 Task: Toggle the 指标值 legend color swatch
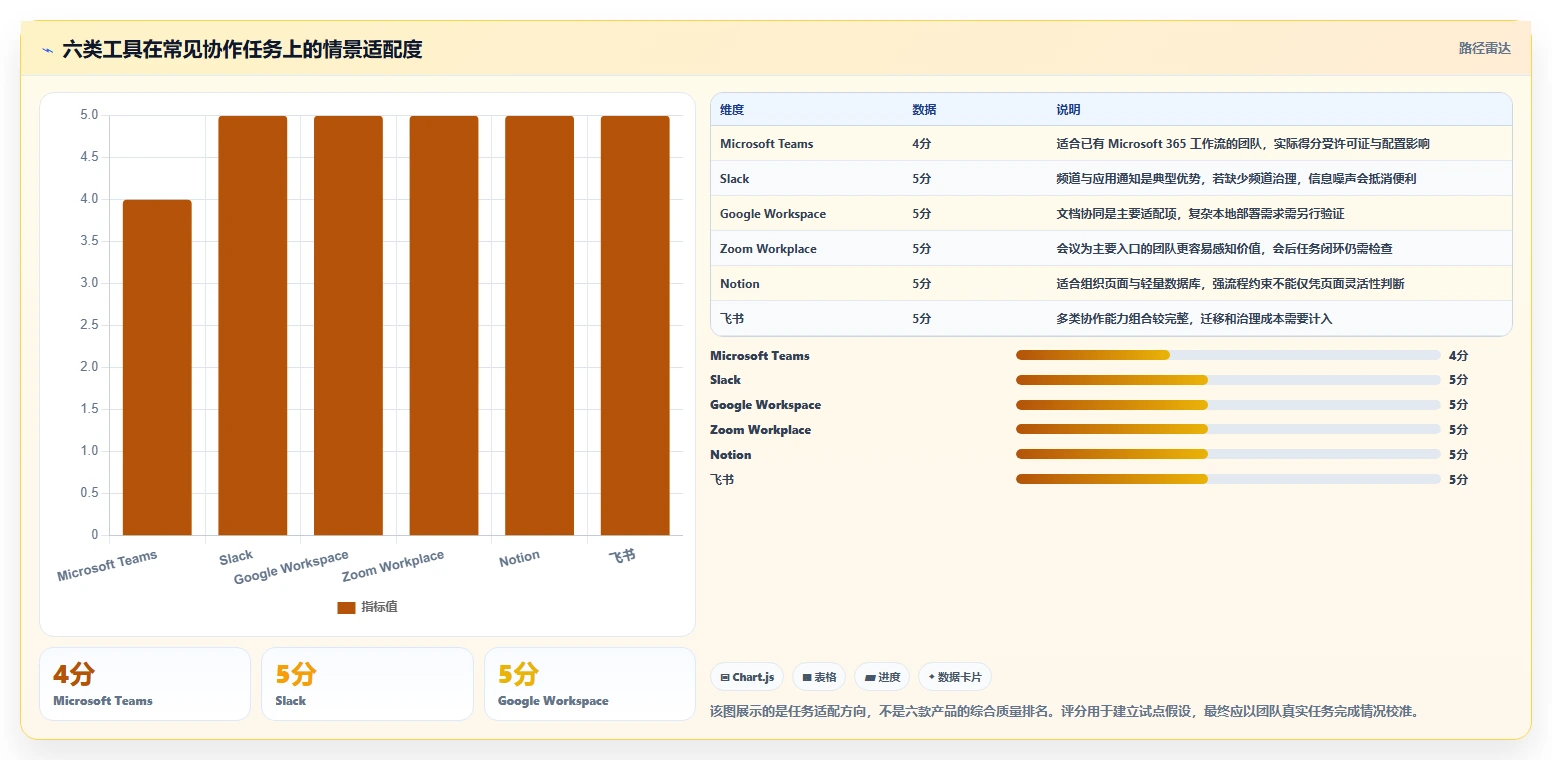(346, 607)
